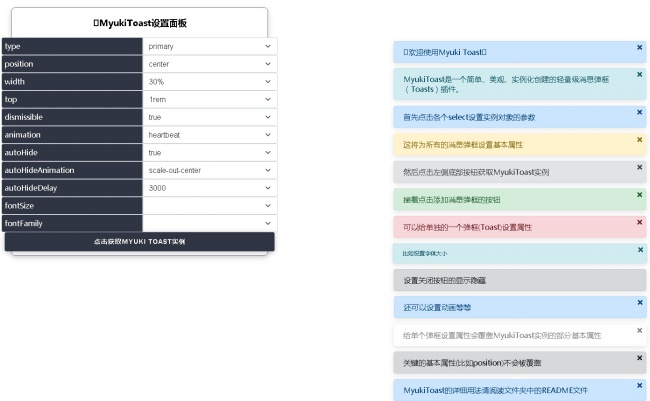Click the '点击获取MYUKI TOAST实例' button
Viewport: 650px width, 401px height.
click(139, 242)
